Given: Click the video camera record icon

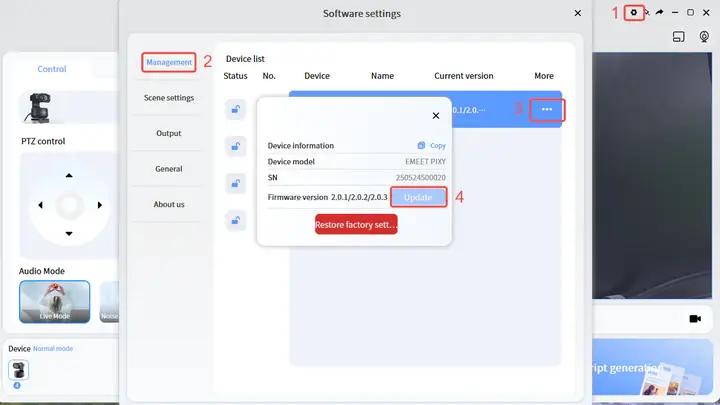Looking at the screenshot, I should click(695, 318).
